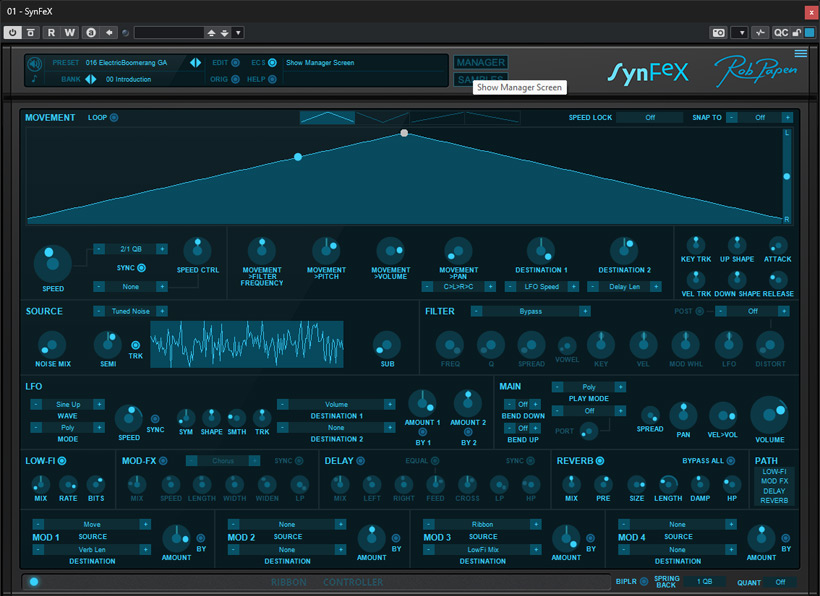Open the Destination 1 LFO Speed selector
The image size is (820, 596).
pos(542,286)
